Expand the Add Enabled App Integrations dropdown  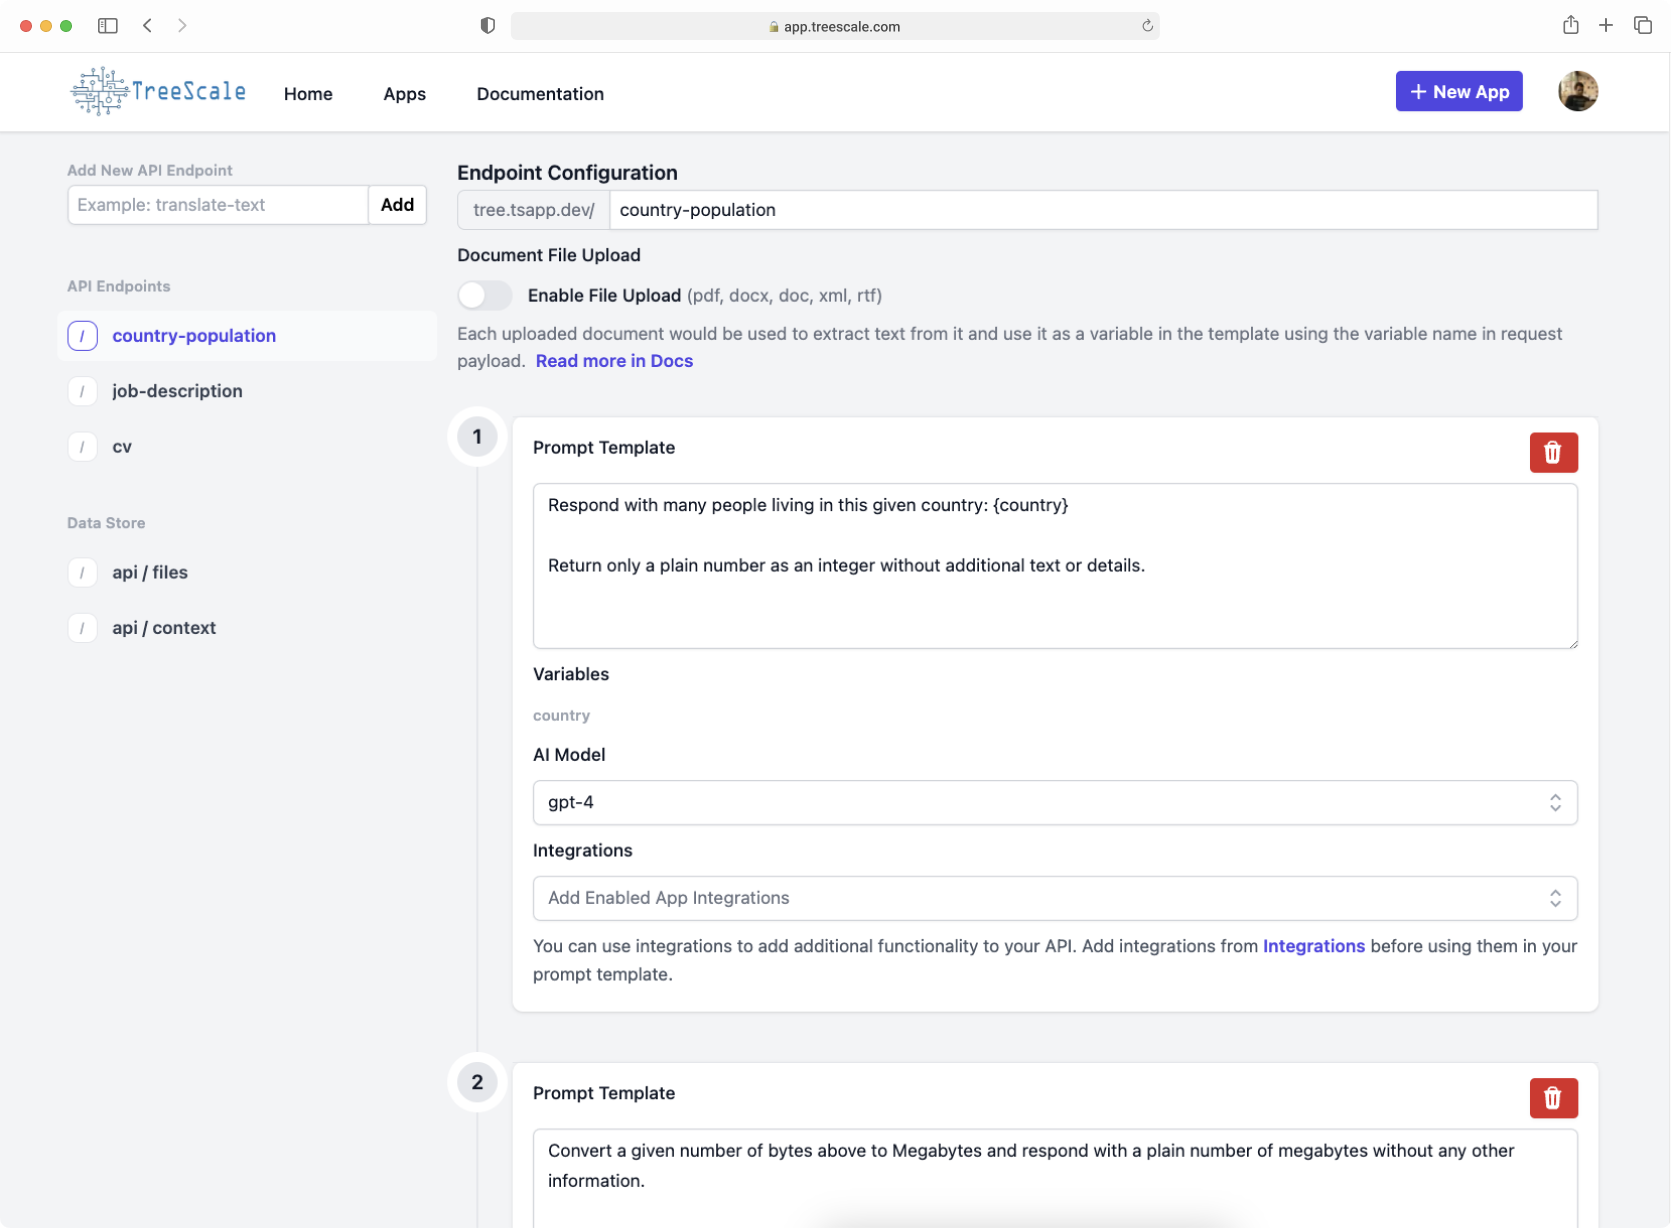1054,898
